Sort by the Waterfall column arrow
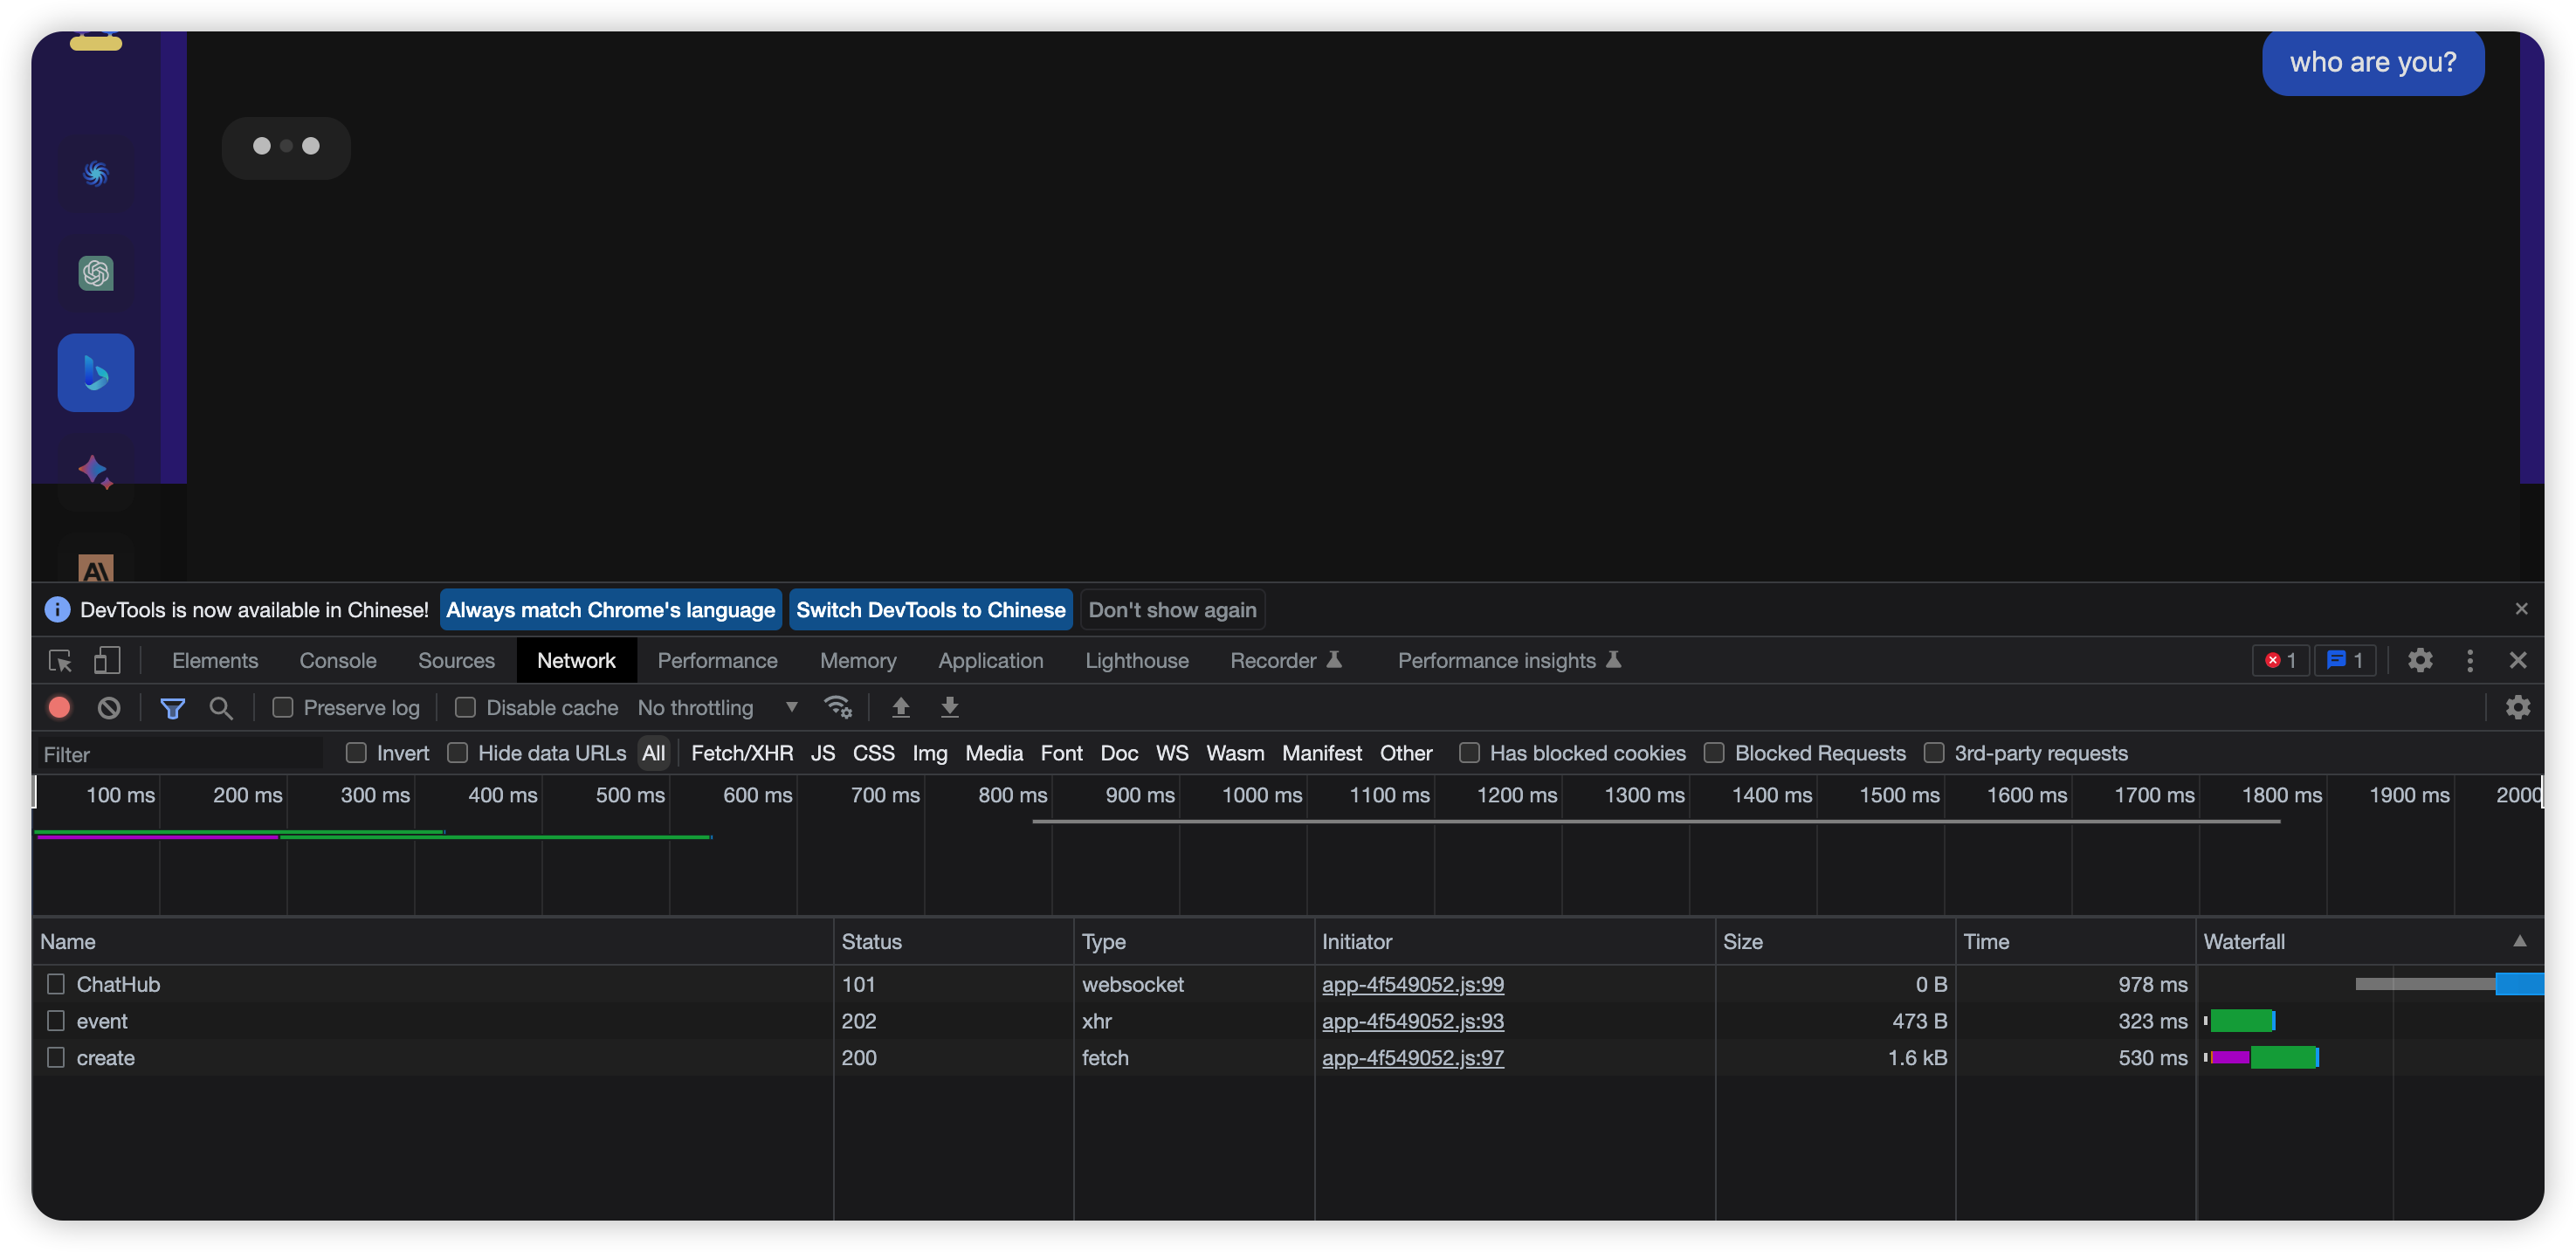The height and width of the screenshot is (1252, 2576). pos(2519,942)
